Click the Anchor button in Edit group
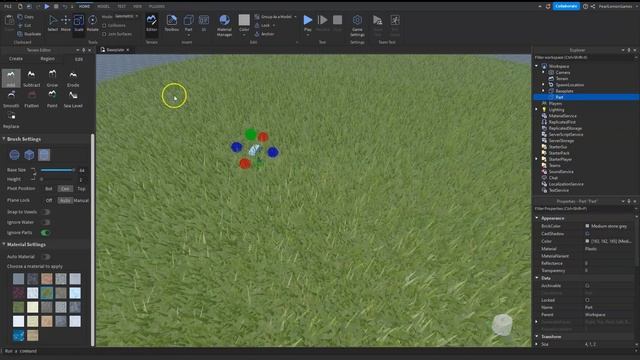This screenshot has width=640, height=360. point(264,34)
